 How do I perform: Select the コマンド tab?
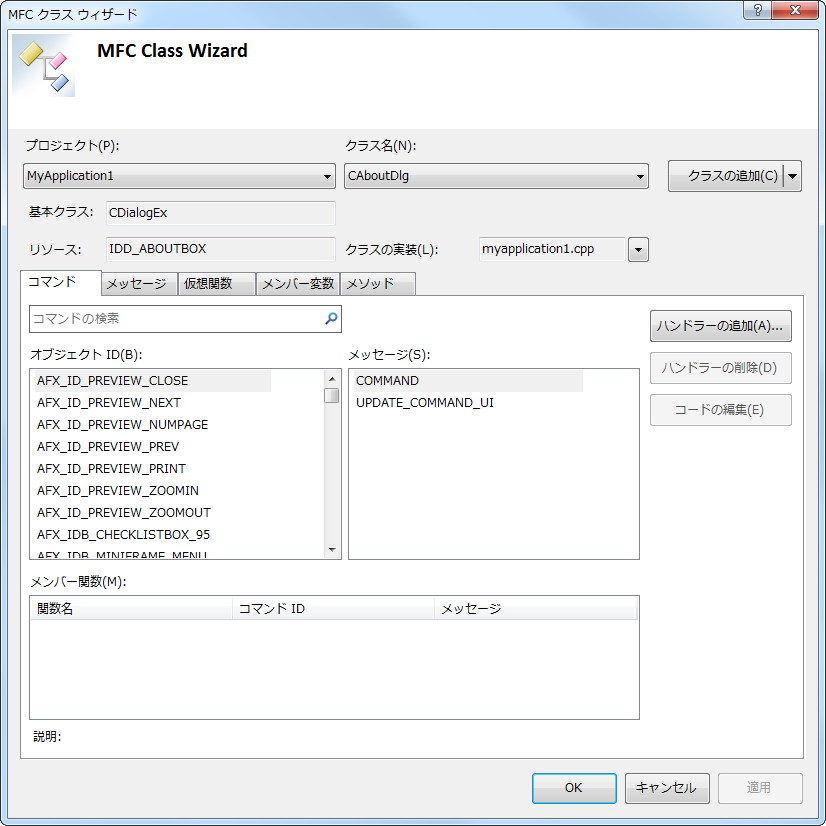click(x=53, y=282)
